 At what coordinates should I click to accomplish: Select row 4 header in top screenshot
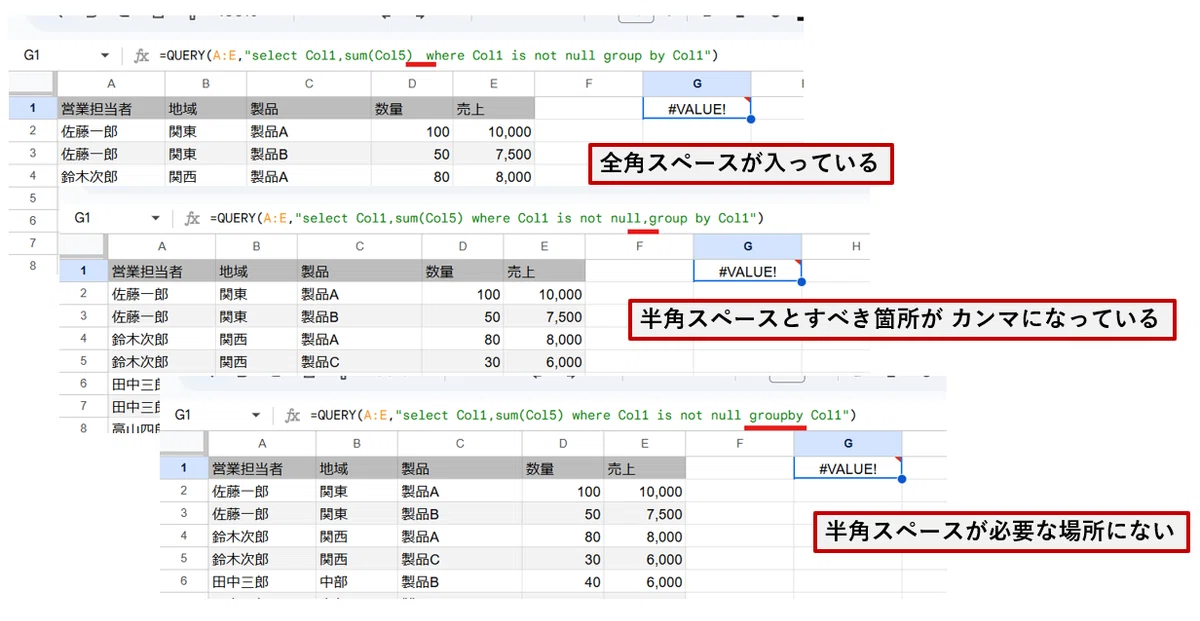click(32, 177)
